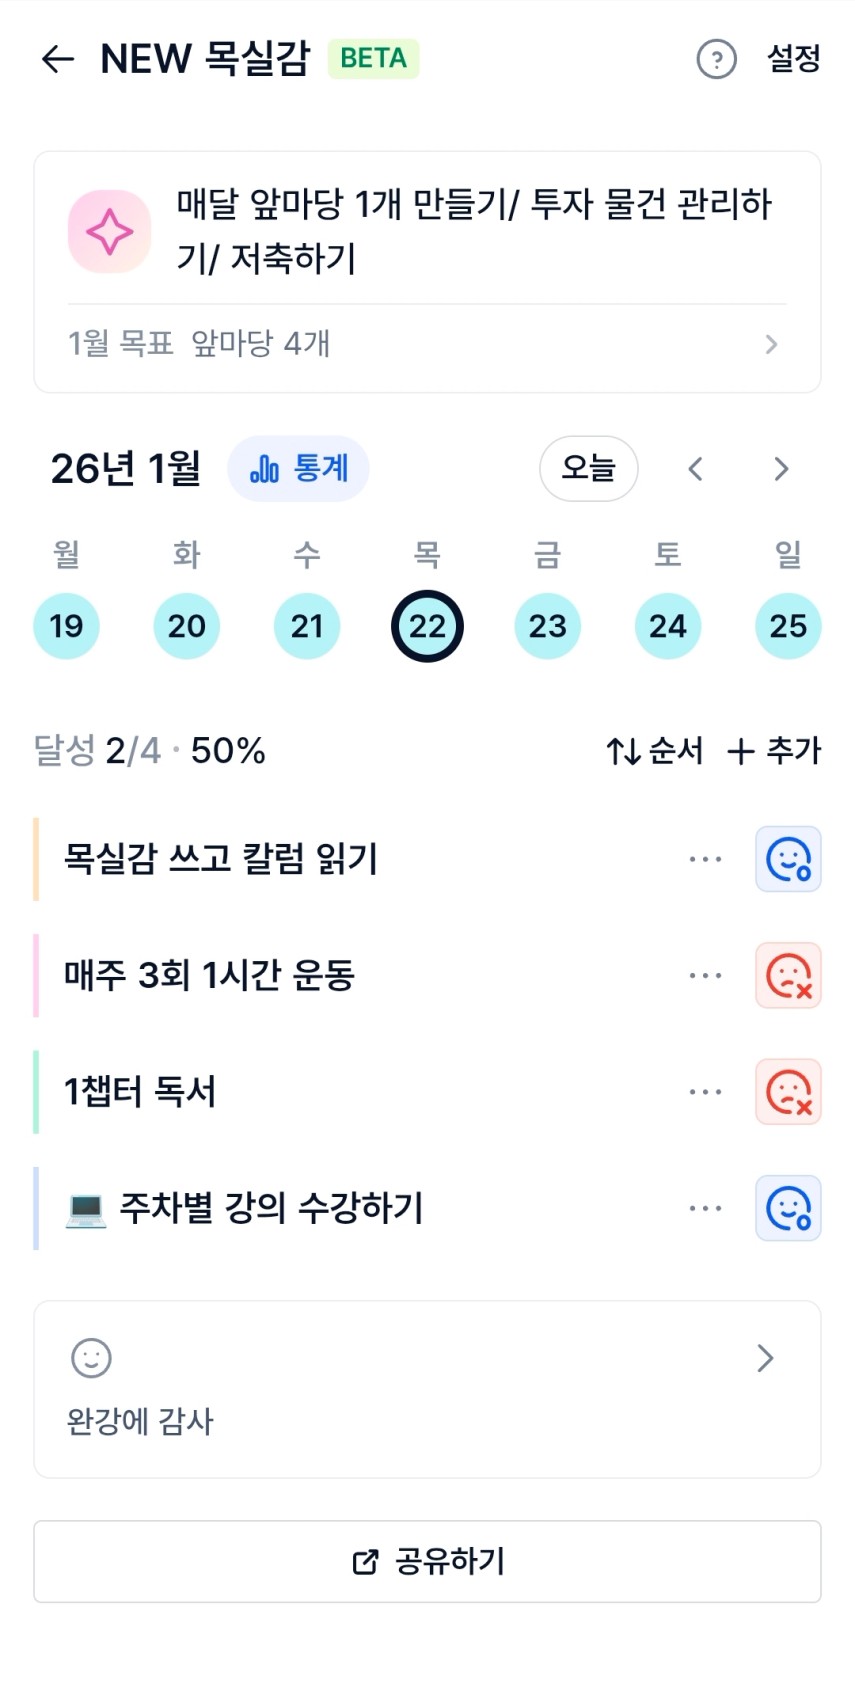The width and height of the screenshot is (855, 1695).
Task: Open more options for 매주 3회 1시간 운동
Action: (705, 975)
